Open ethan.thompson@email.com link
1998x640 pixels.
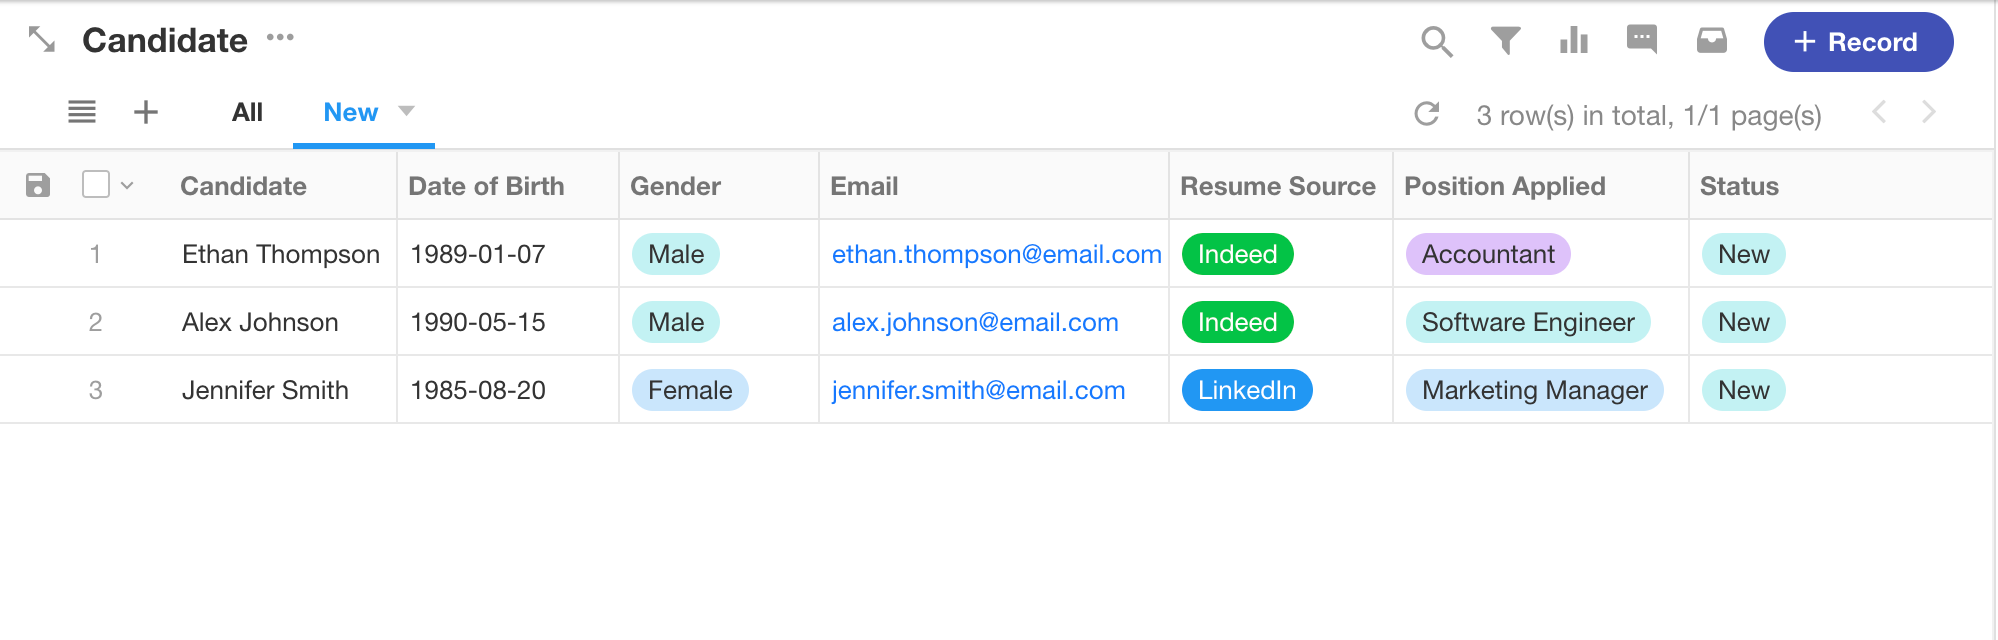pos(996,254)
